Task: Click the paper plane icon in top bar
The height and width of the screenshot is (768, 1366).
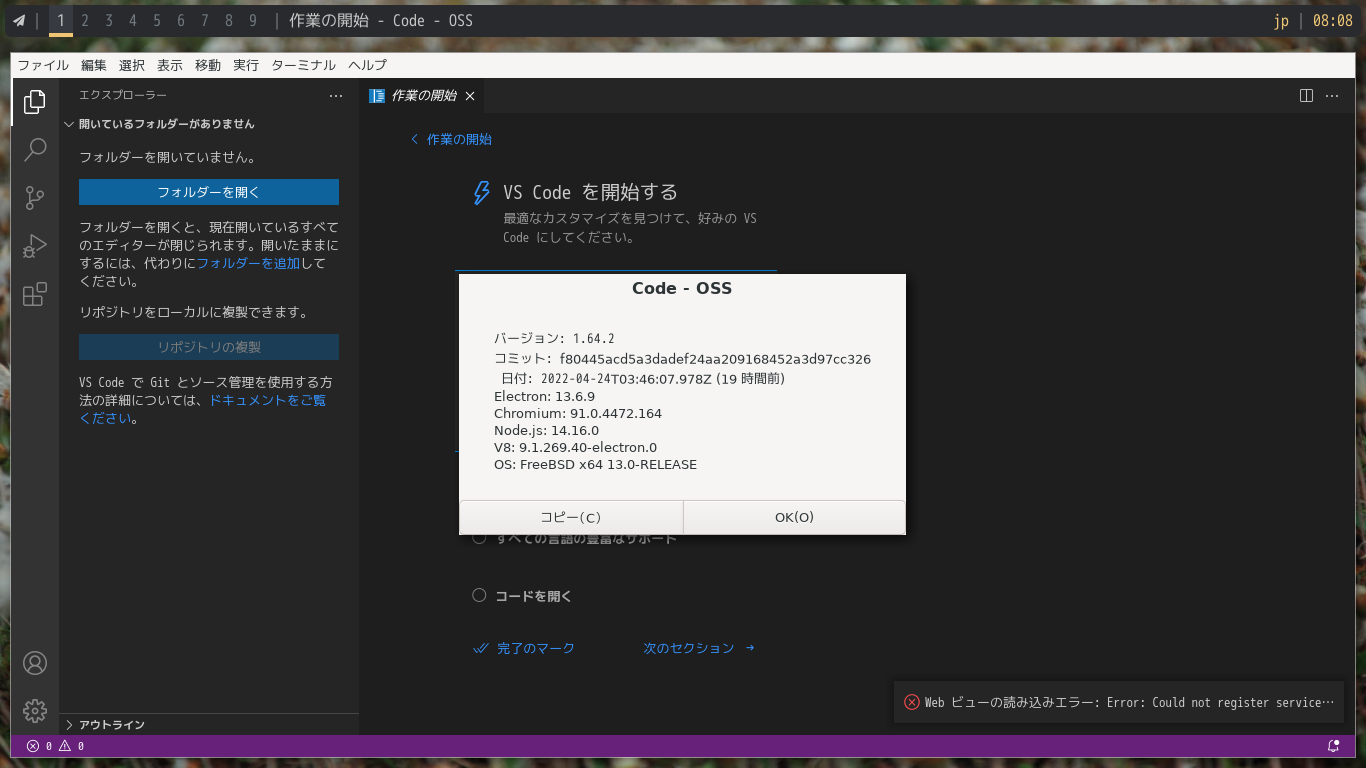Action: [19, 20]
